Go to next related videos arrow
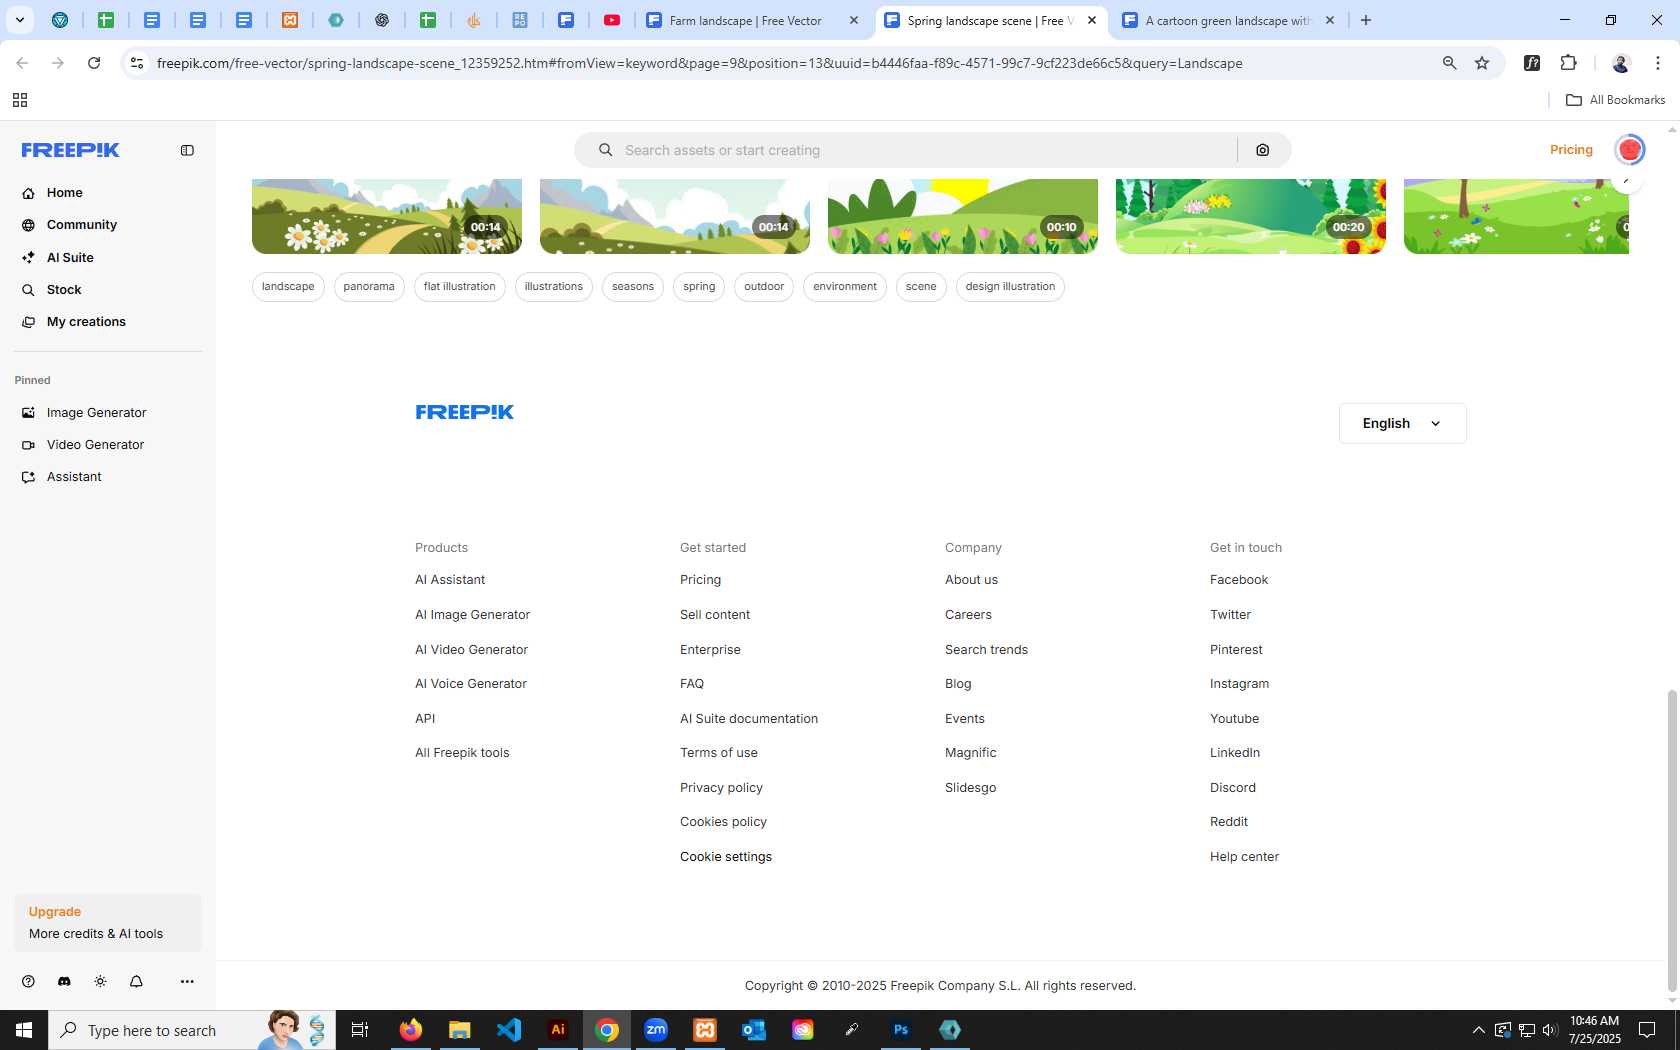This screenshot has width=1680, height=1050. pyautogui.click(x=1627, y=181)
